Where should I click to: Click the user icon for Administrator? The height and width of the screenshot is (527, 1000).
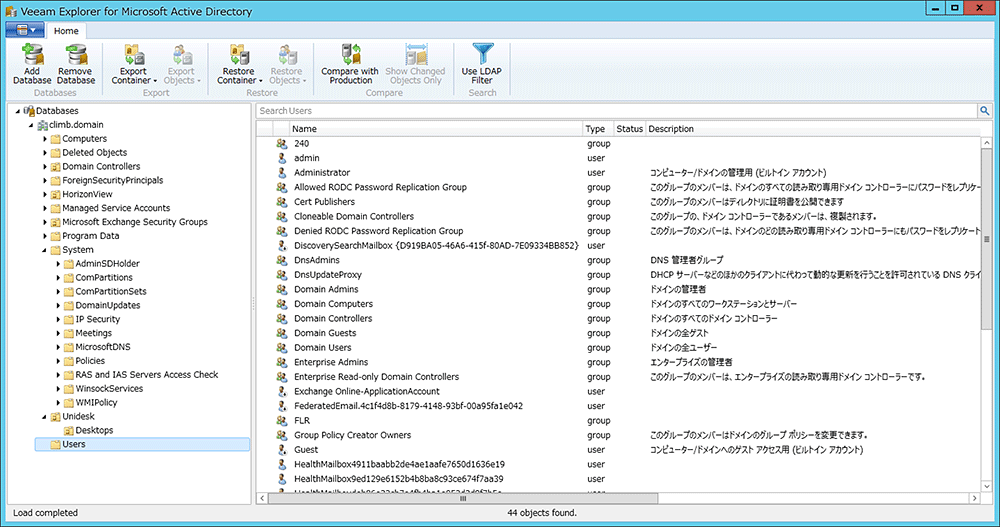tap(282, 173)
